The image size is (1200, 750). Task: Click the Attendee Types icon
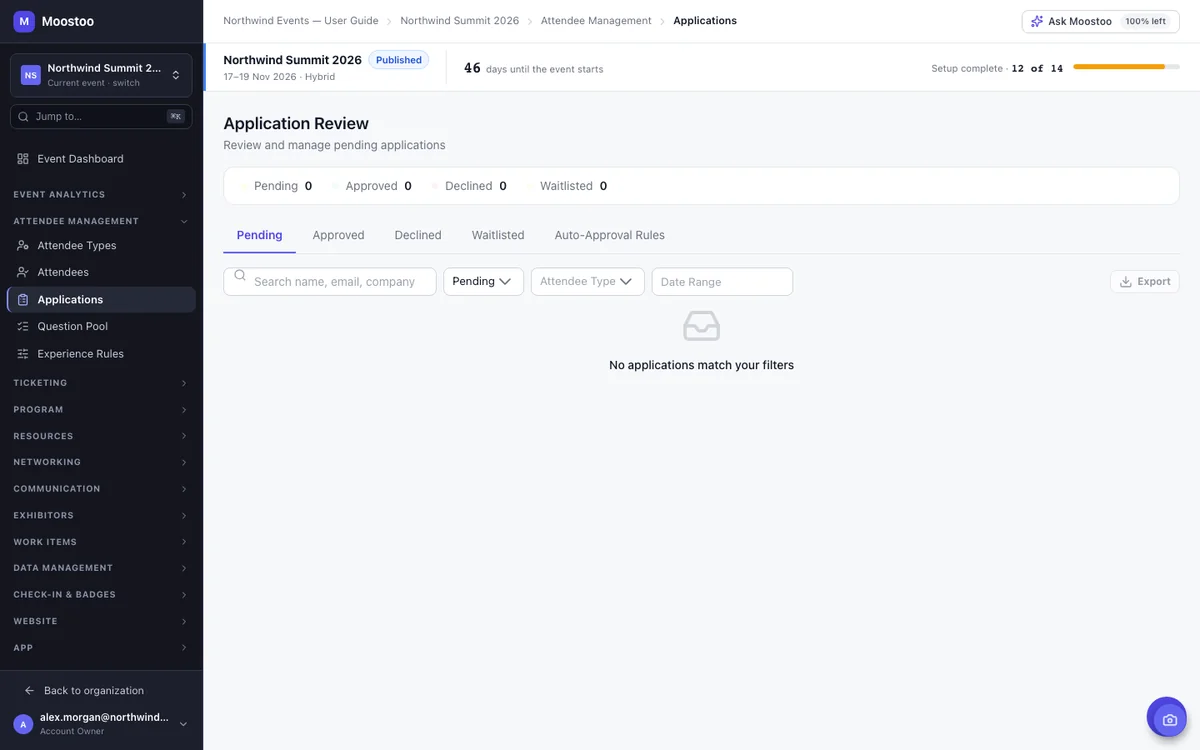point(23,245)
